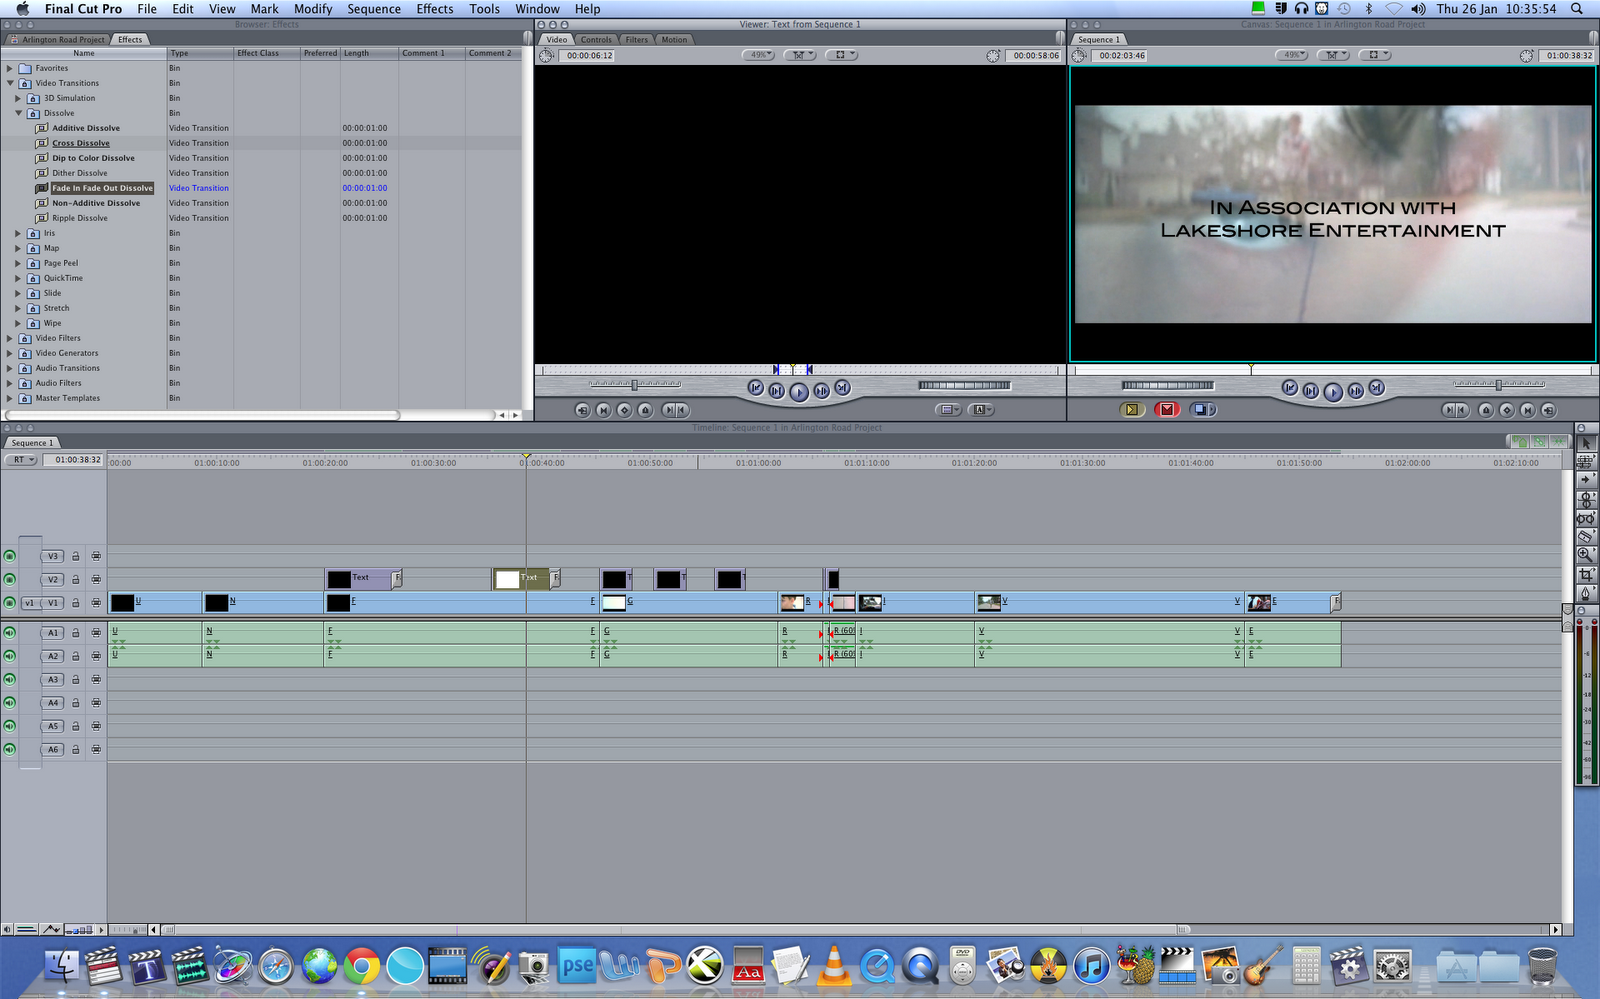
Task: Select the Slip item tool
Action: pos(1586,518)
